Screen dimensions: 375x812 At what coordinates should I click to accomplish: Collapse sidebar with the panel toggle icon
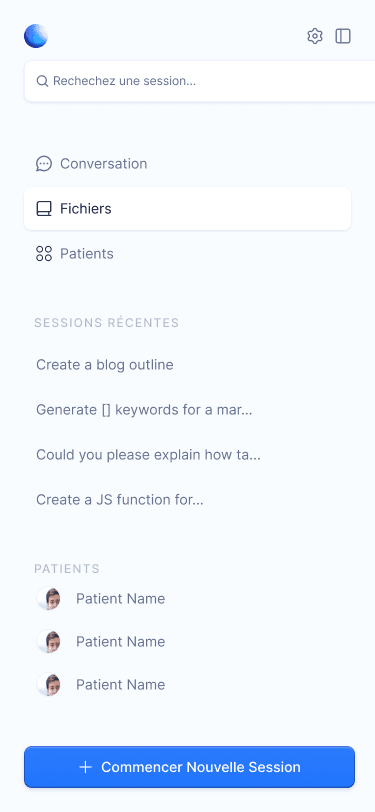[x=343, y=36]
